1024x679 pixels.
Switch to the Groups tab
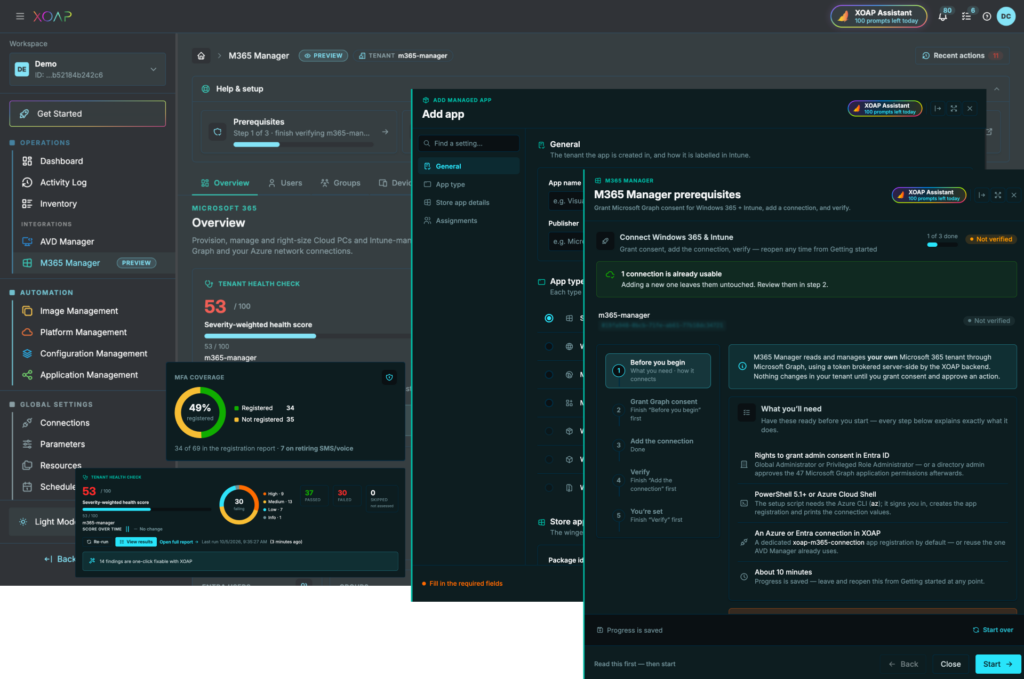pyautogui.click(x=340, y=183)
